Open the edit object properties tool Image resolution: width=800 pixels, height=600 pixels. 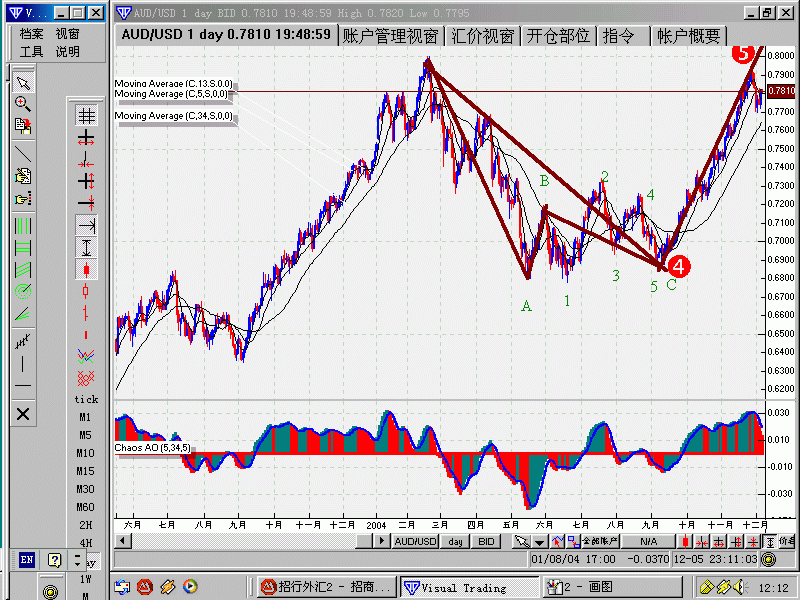23,176
